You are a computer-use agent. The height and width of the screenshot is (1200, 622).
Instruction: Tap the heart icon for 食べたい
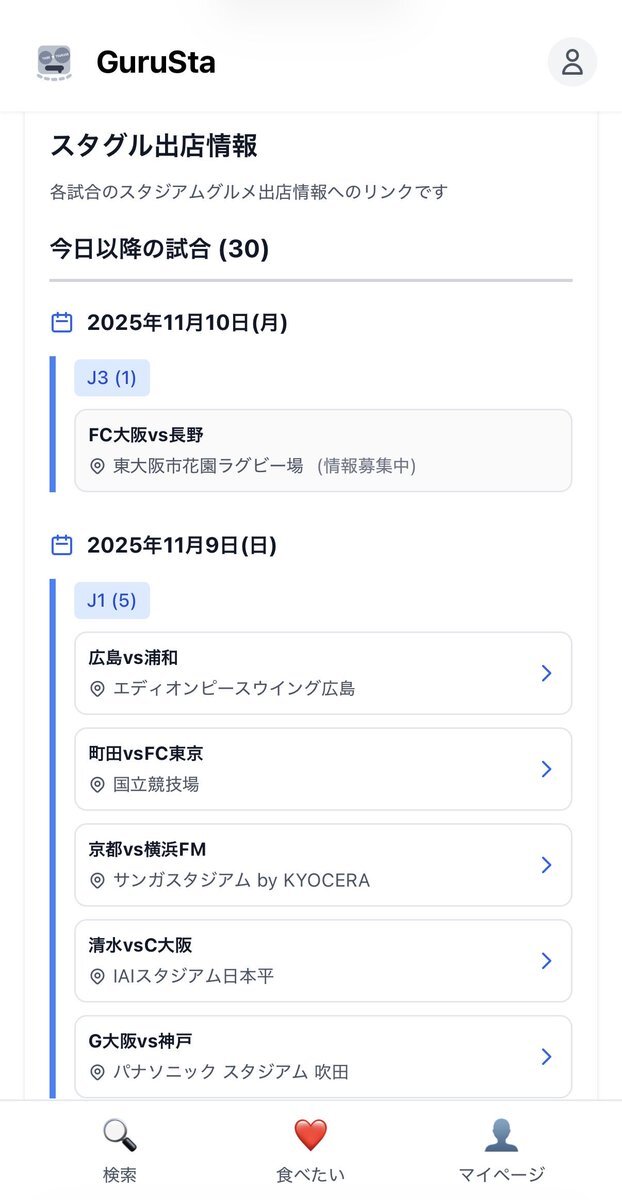click(310, 1135)
